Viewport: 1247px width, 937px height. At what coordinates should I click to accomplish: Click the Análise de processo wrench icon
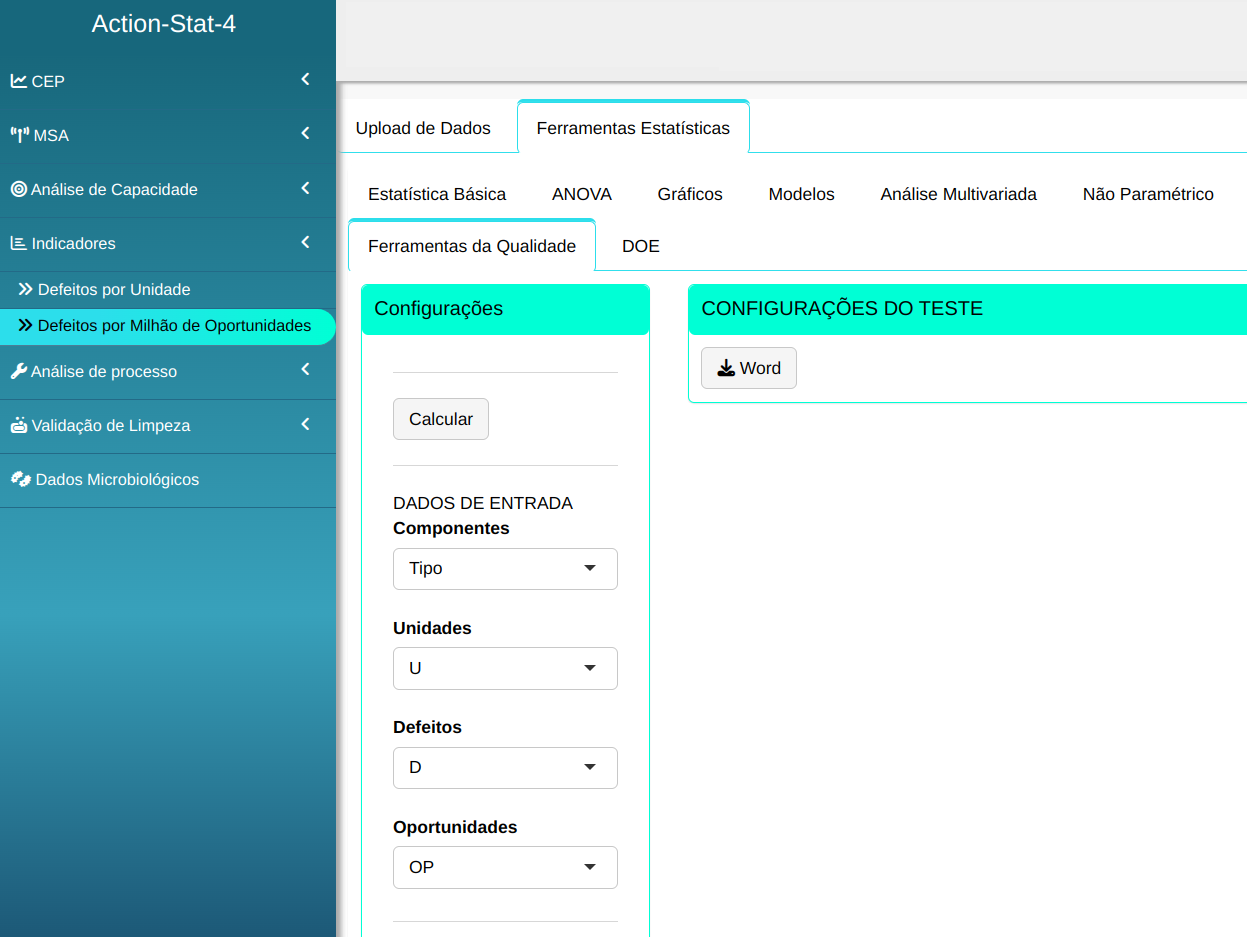[19, 371]
